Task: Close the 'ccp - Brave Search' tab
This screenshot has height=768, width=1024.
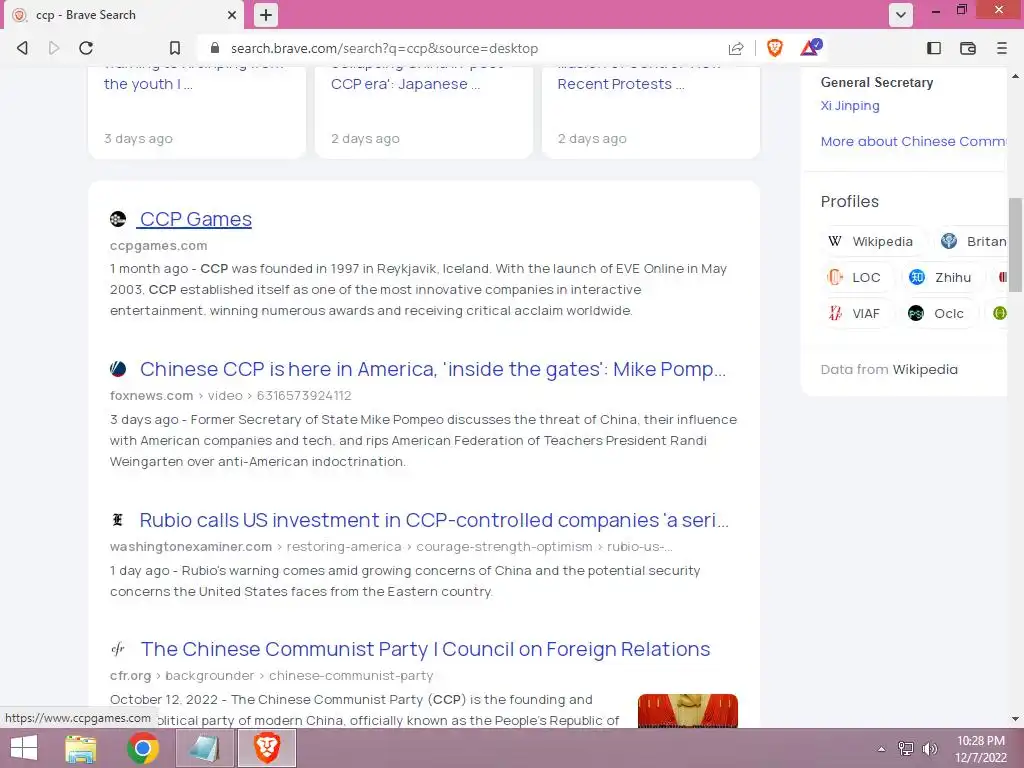Action: point(232,14)
